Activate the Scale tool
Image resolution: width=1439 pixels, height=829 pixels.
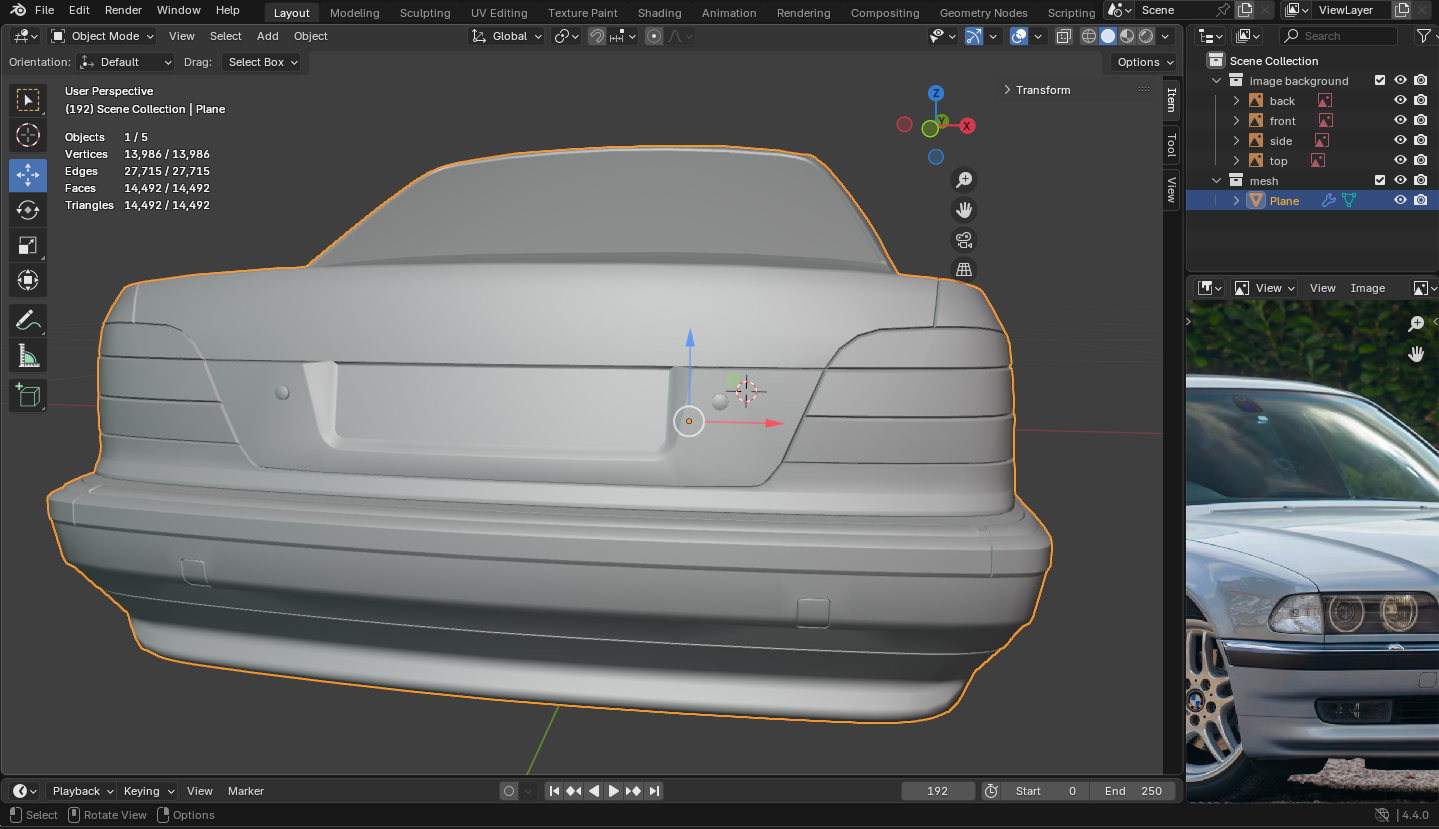[28, 246]
